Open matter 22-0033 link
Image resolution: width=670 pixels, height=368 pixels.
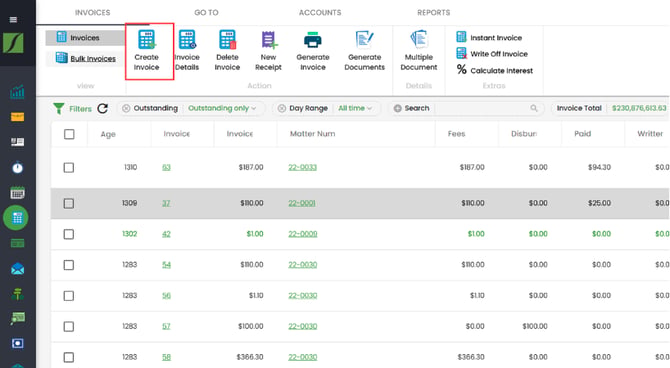[303, 167]
